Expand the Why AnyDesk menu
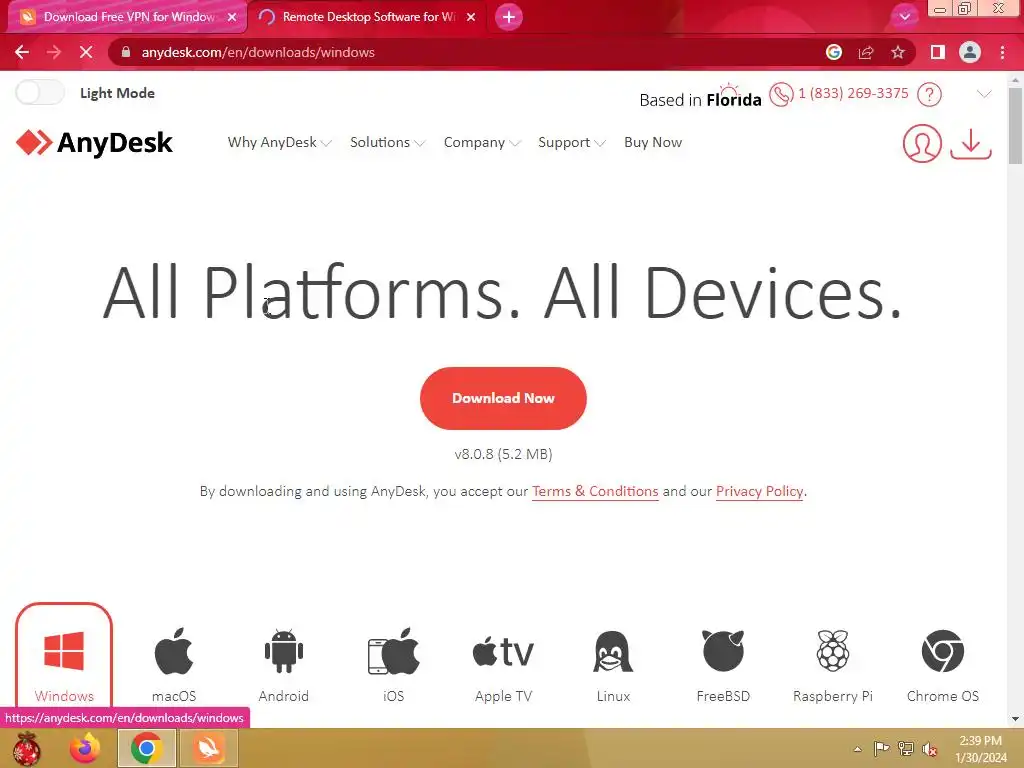This screenshot has height=768, width=1024. [280, 142]
